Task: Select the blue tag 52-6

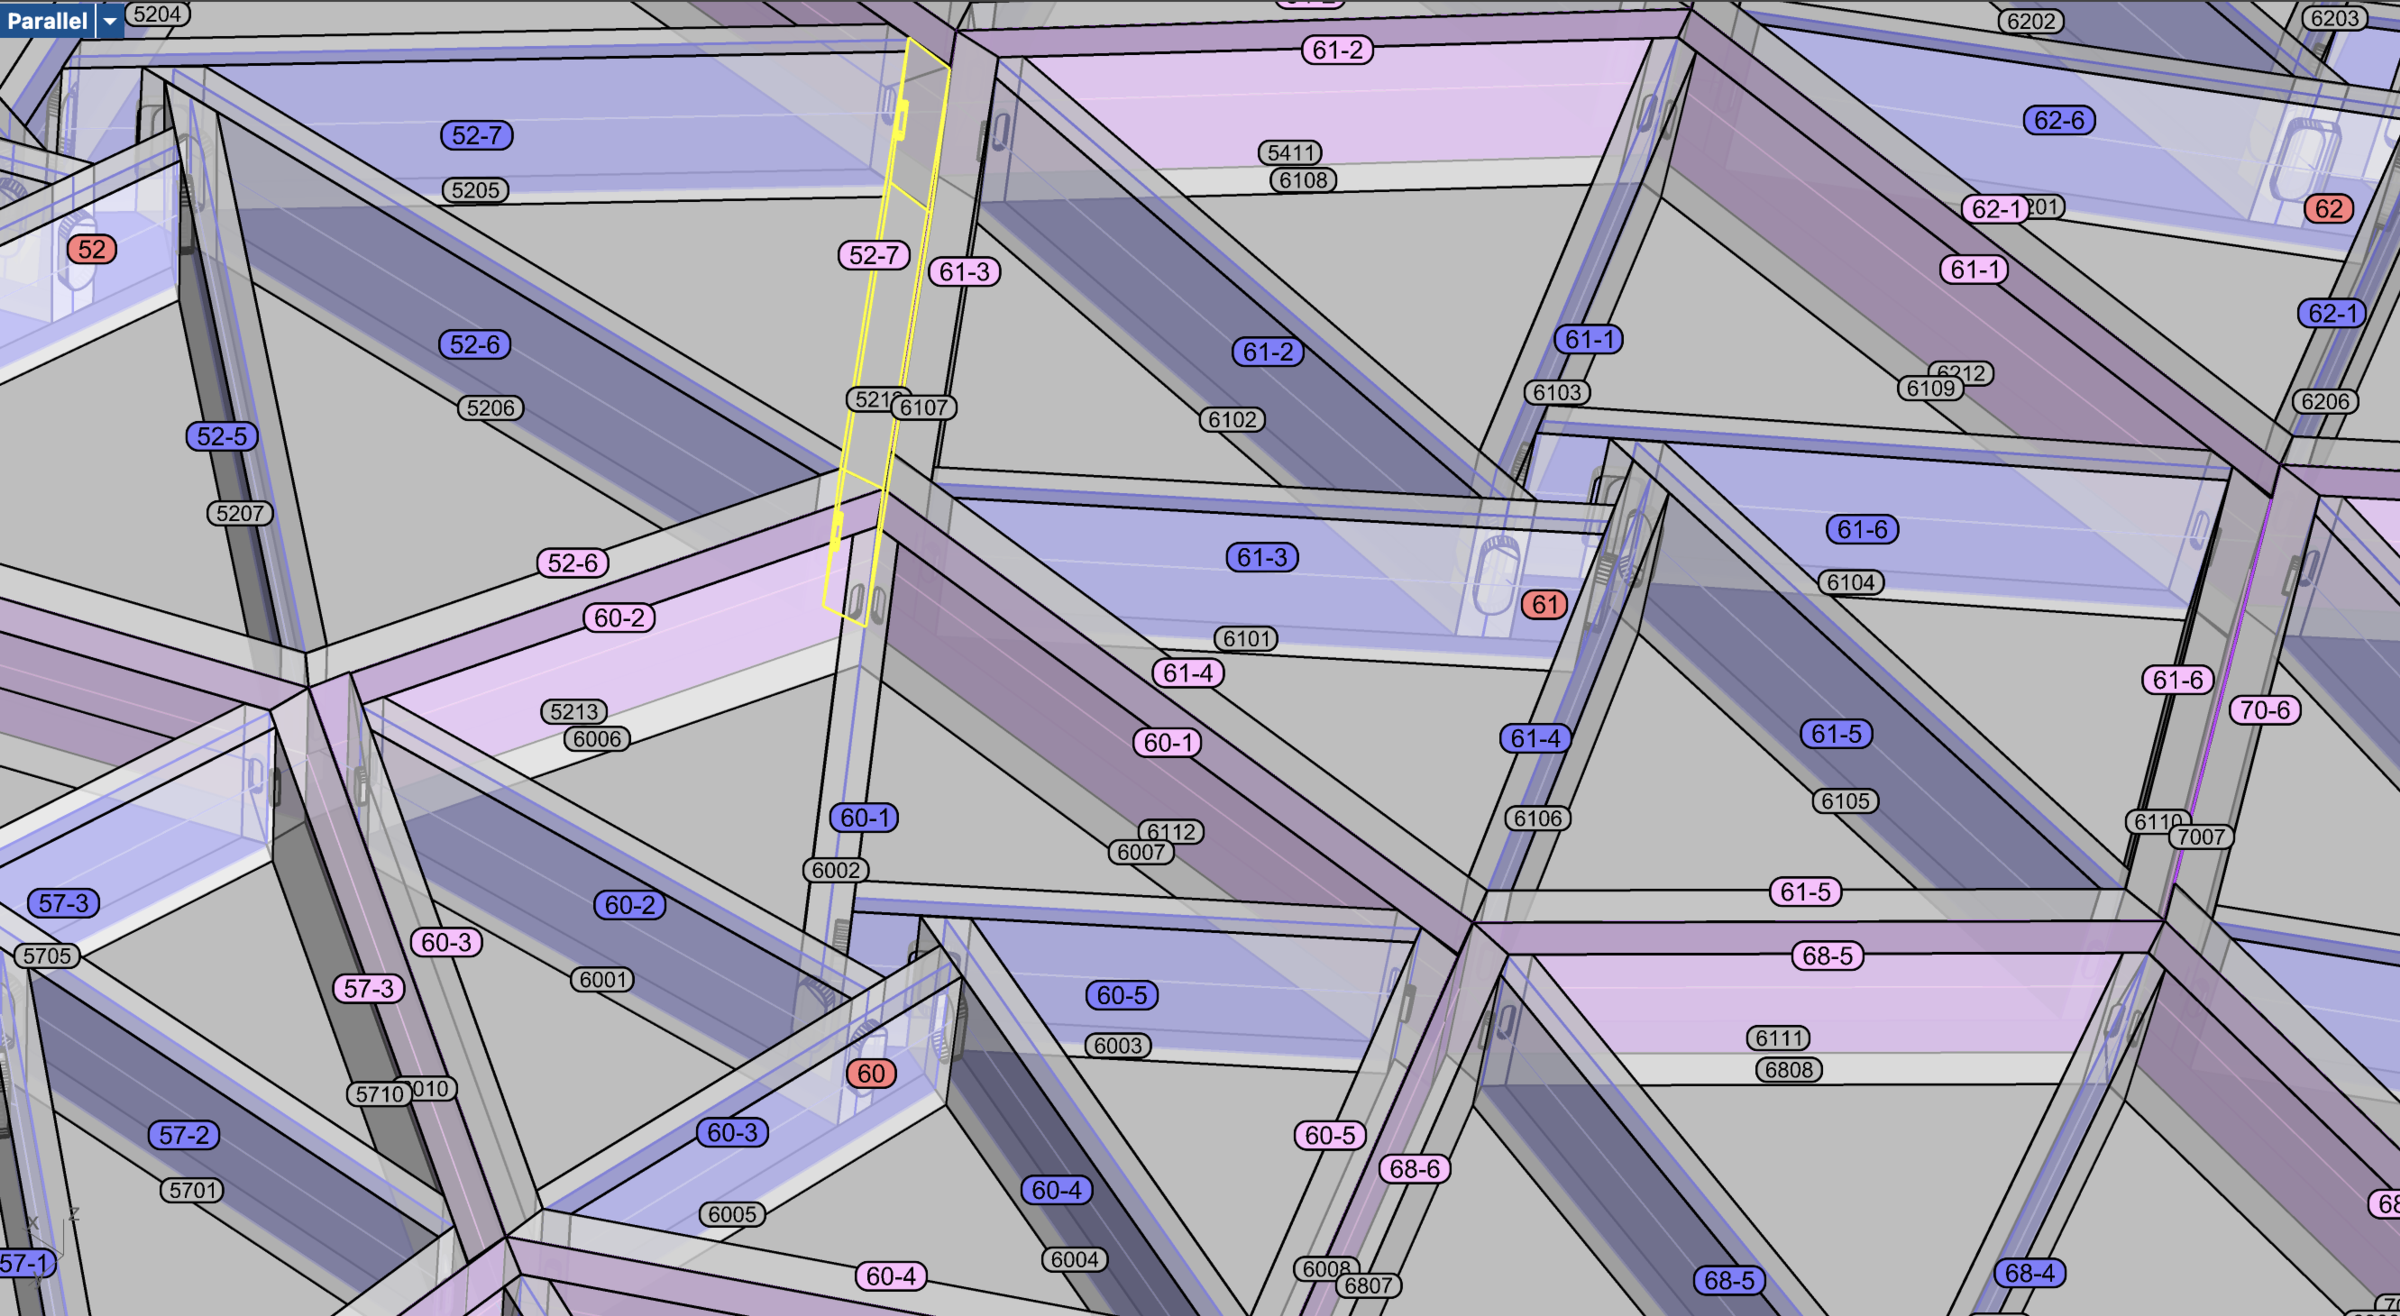Action: [474, 345]
